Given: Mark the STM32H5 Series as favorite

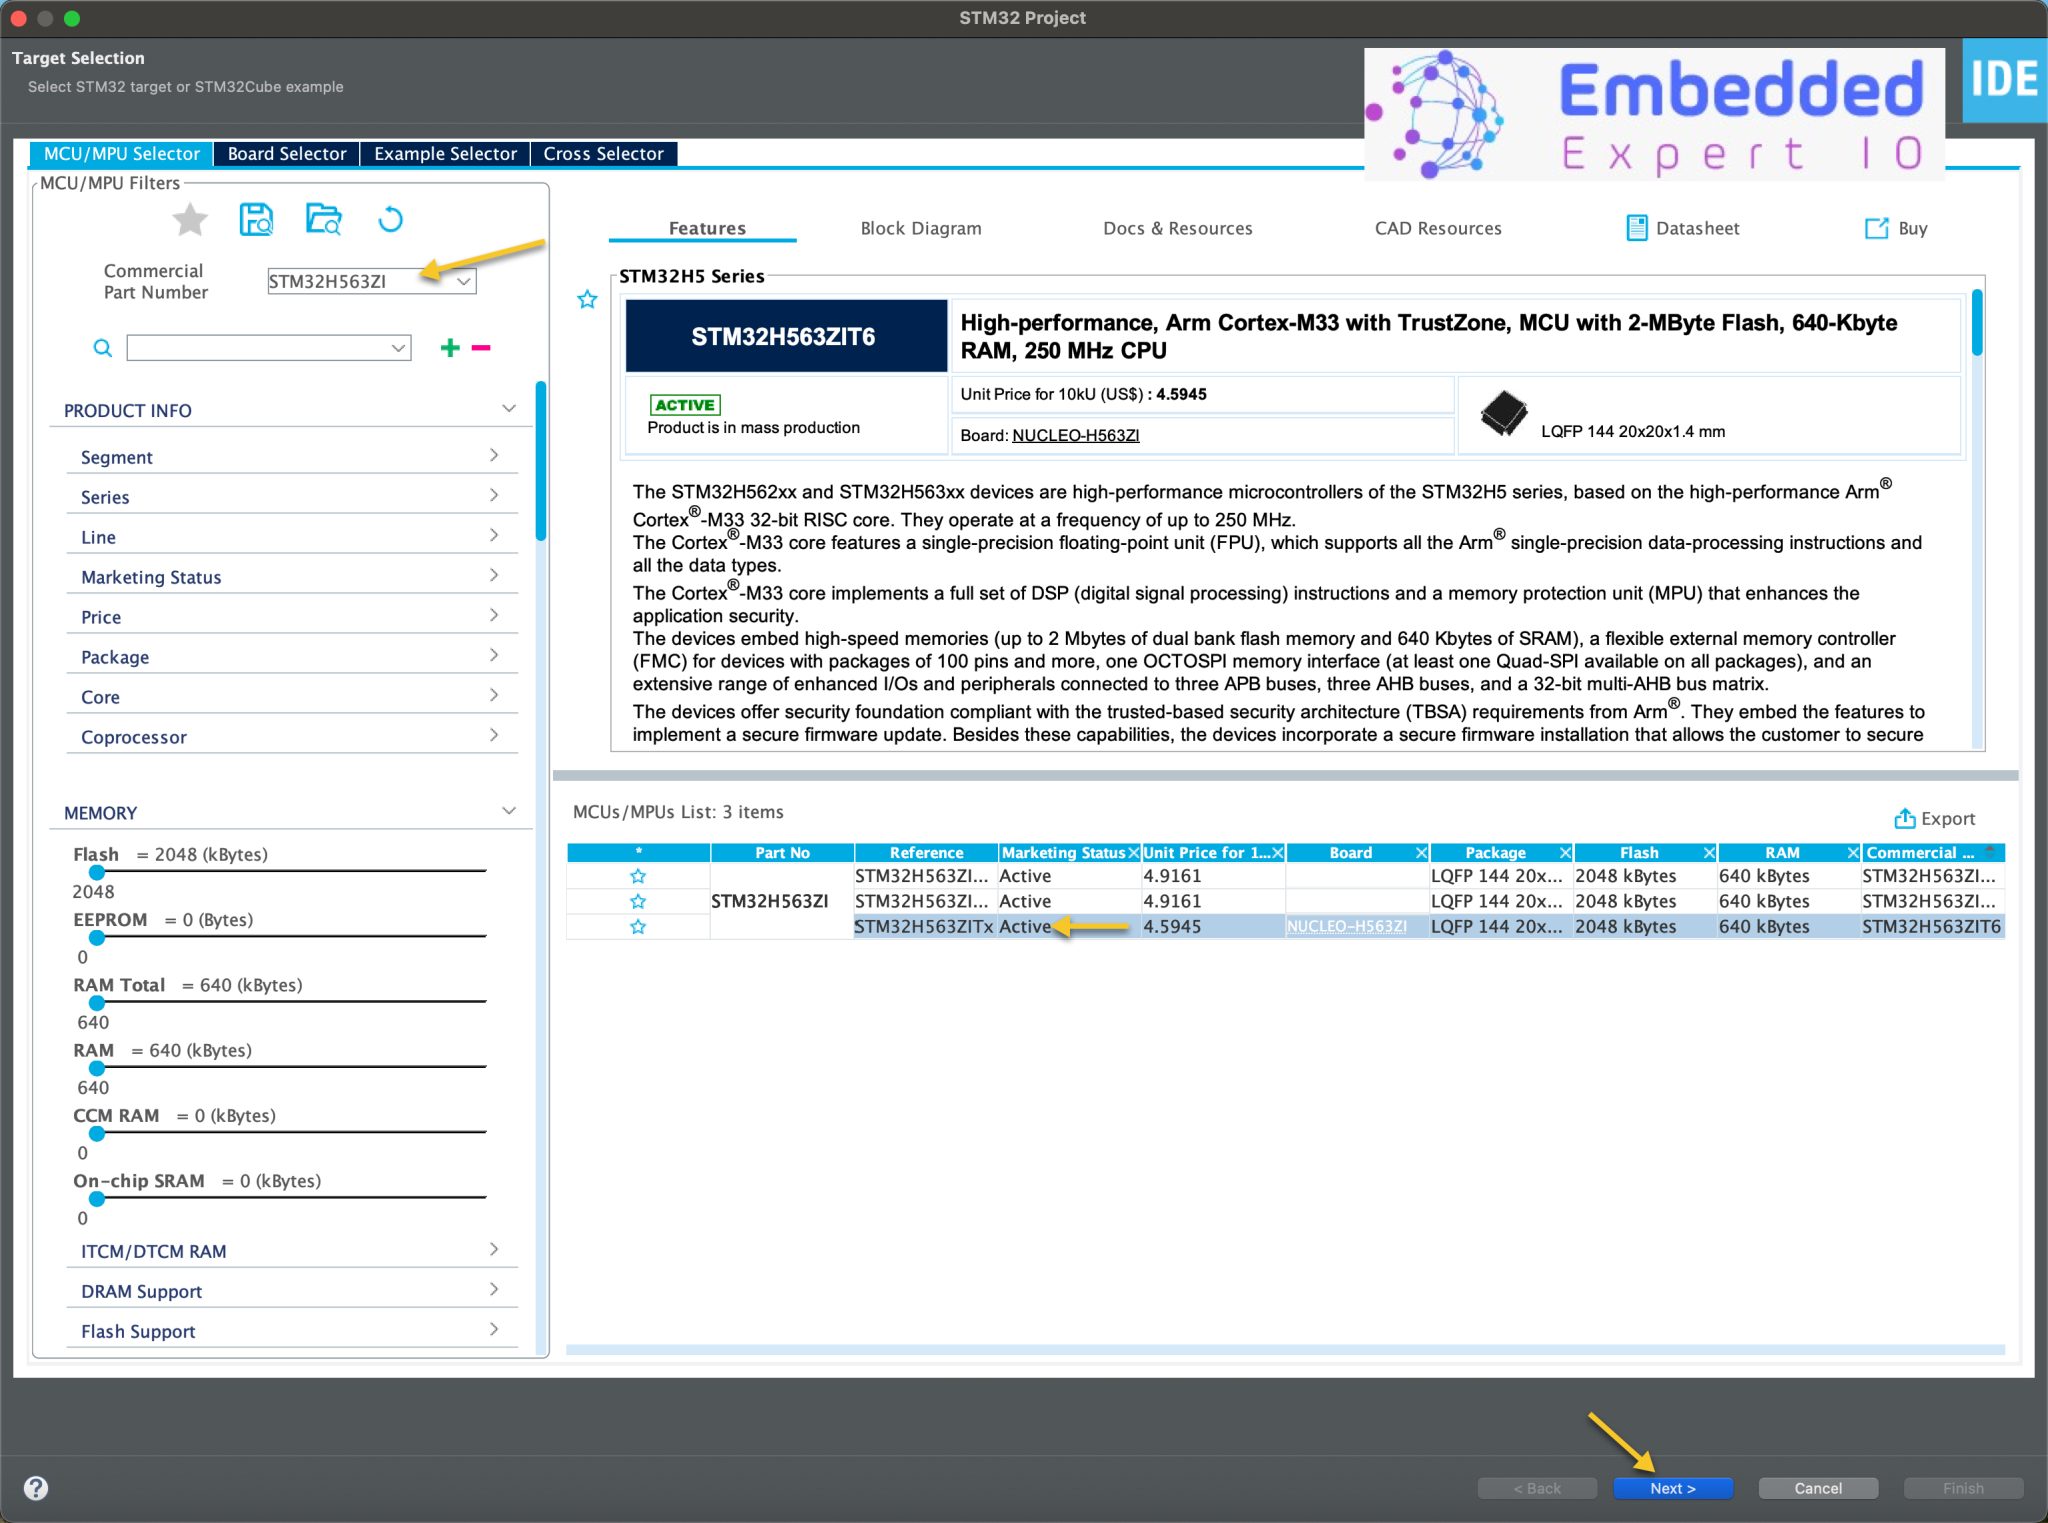Looking at the screenshot, I should (587, 299).
